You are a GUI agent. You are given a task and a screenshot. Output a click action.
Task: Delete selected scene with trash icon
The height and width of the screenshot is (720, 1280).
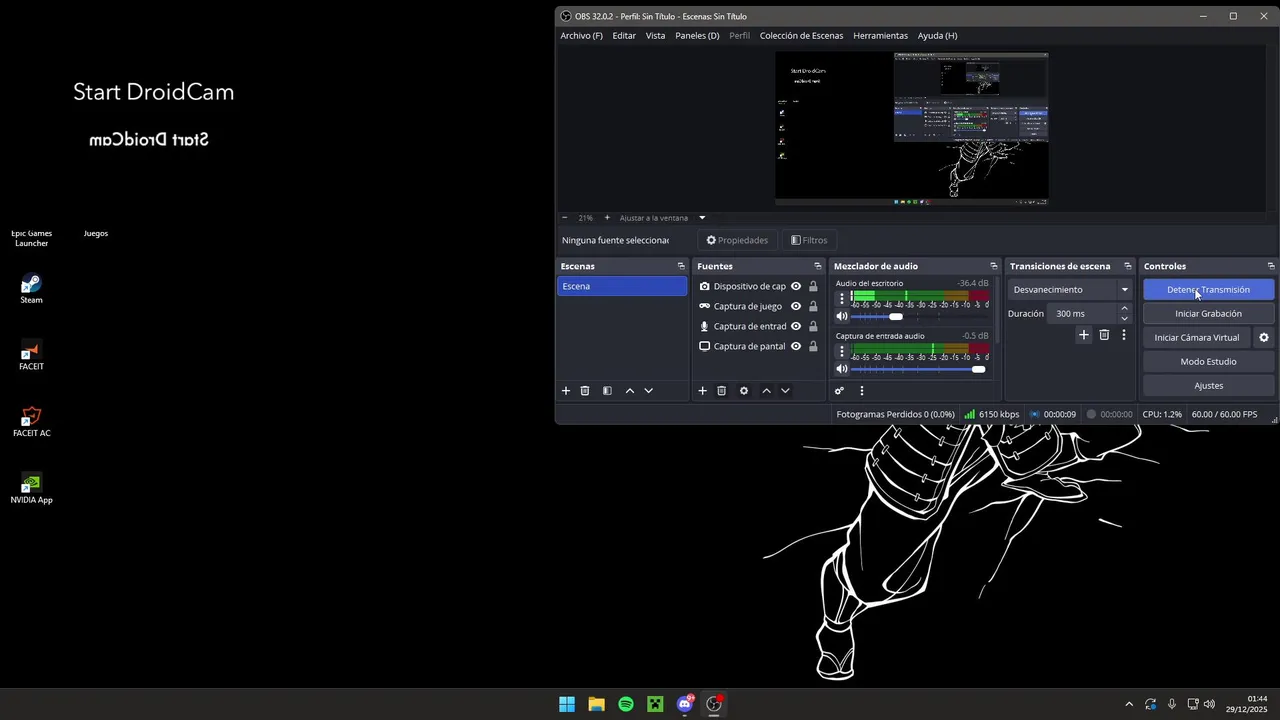(x=585, y=391)
